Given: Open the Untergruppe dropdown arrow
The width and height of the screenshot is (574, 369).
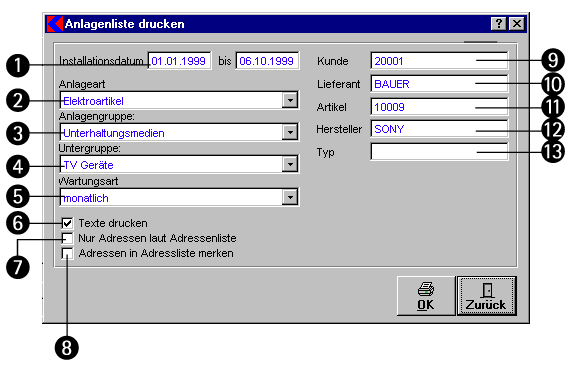Looking at the screenshot, I should [x=290, y=164].
